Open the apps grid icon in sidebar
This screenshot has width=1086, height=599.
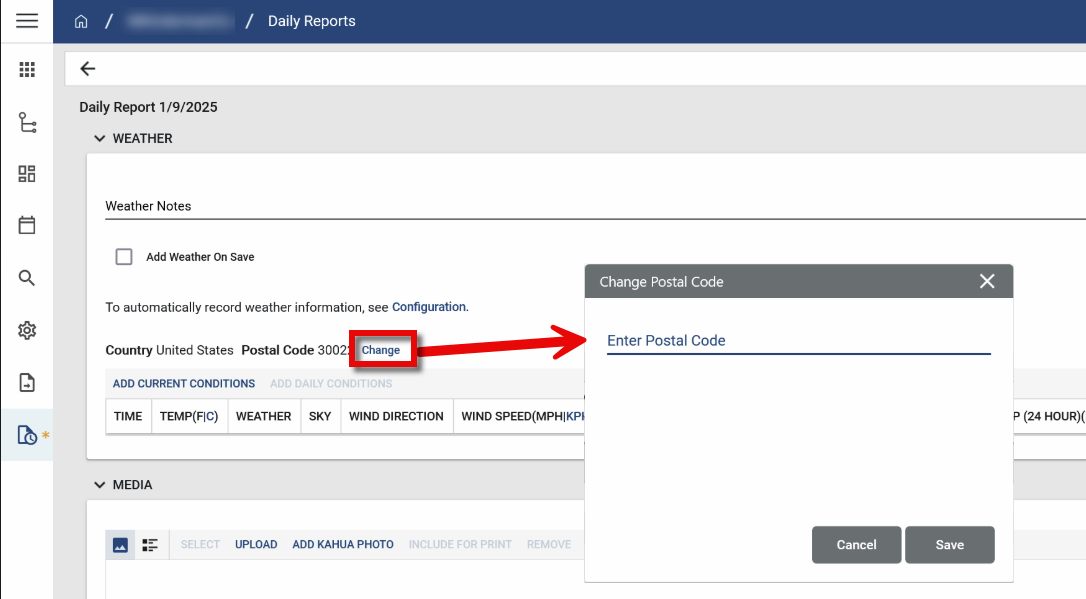click(27, 69)
